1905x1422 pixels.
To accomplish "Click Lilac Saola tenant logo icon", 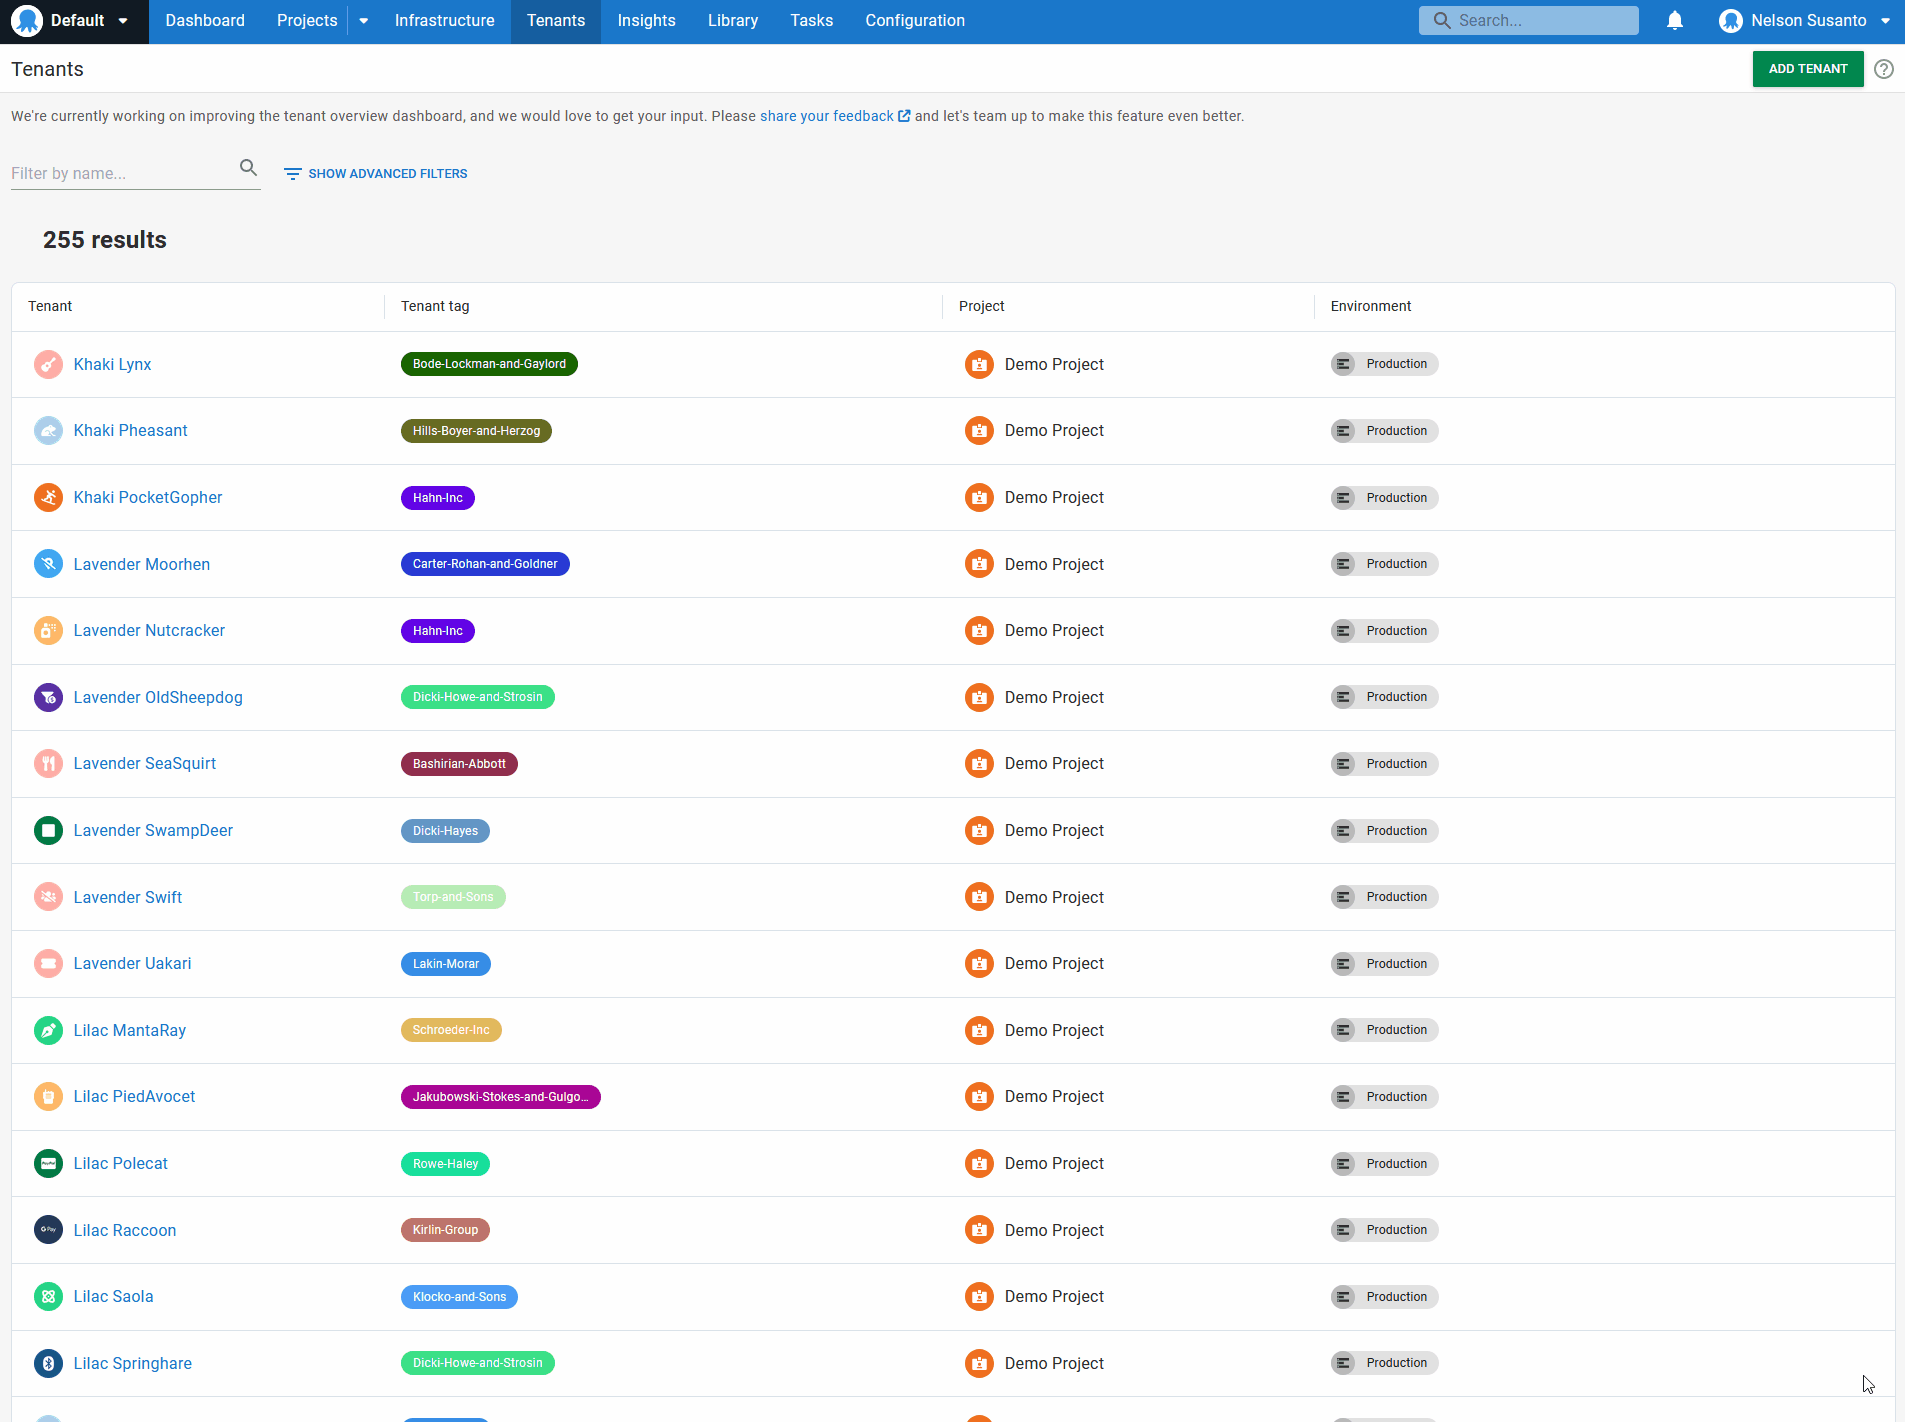I will tap(48, 1297).
